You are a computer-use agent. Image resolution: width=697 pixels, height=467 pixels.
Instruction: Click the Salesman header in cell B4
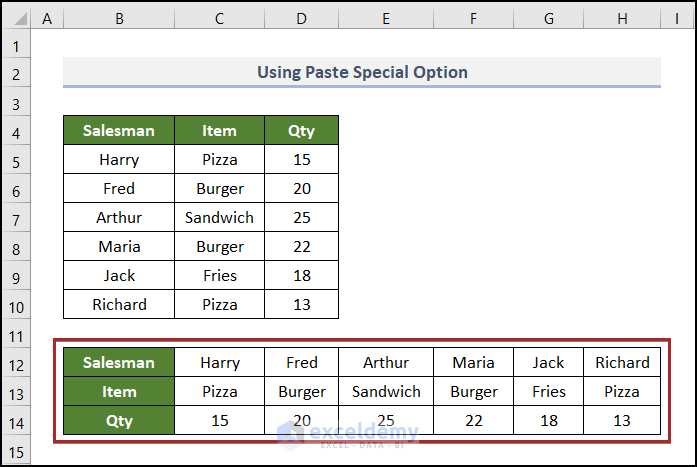click(x=119, y=130)
